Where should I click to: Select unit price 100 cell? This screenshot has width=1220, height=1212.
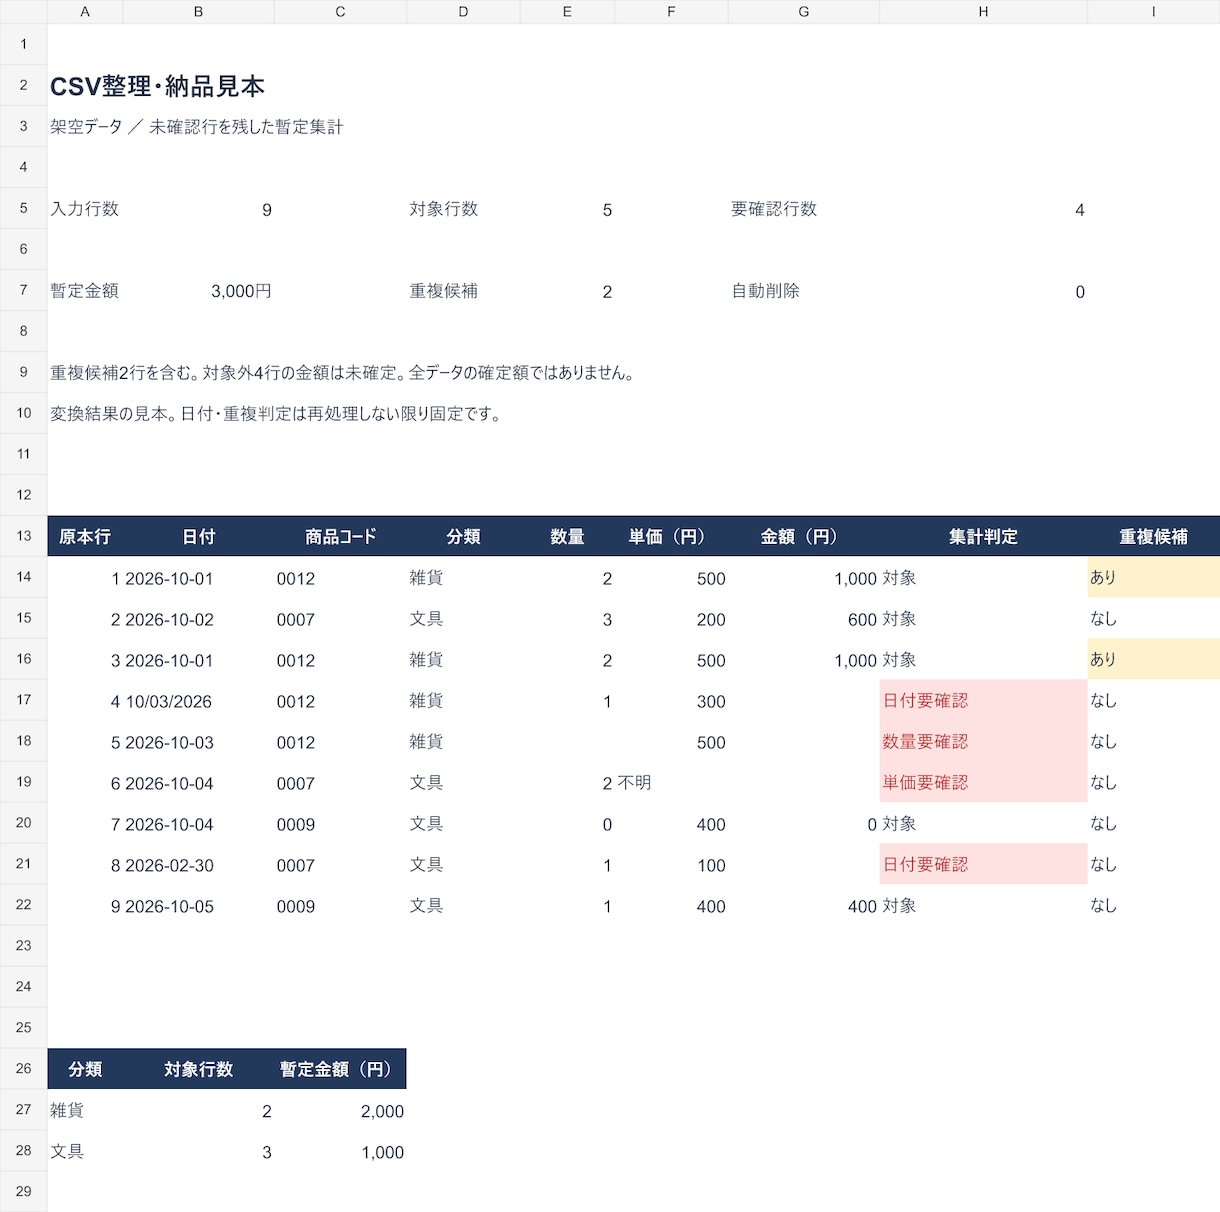click(x=671, y=865)
